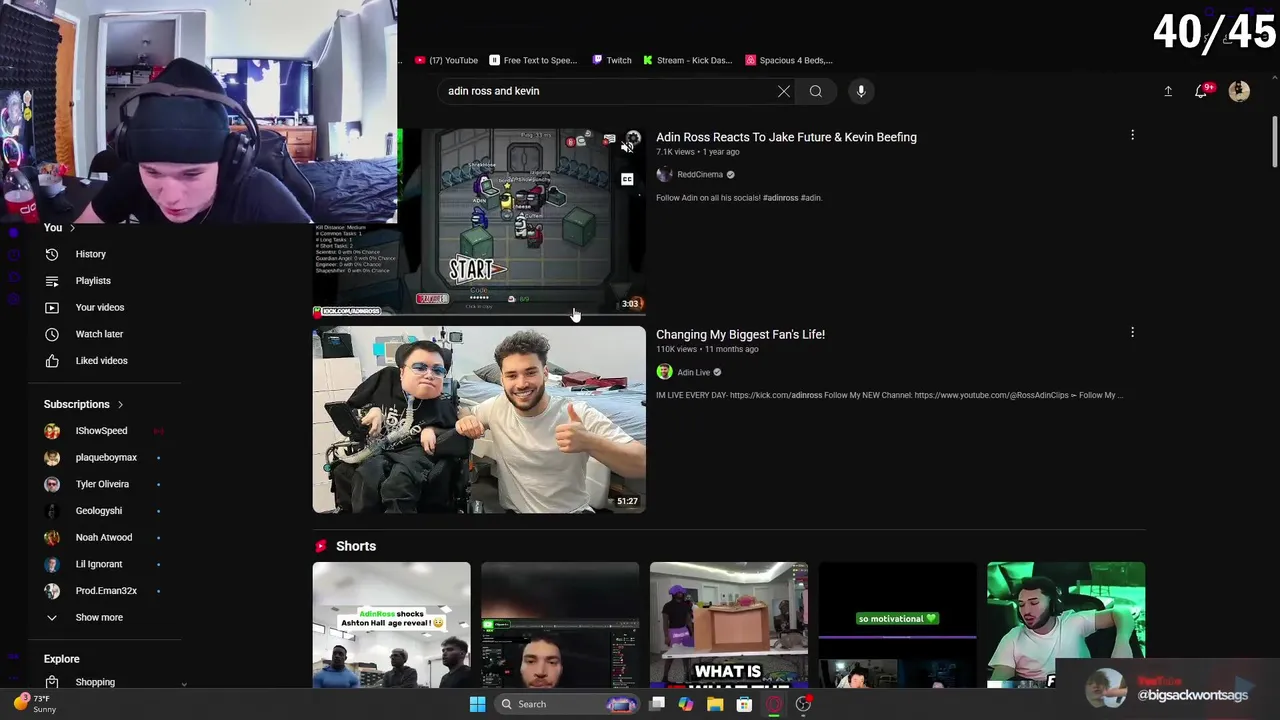Open the notifications bell
1280x720 pixels.
1201,91
